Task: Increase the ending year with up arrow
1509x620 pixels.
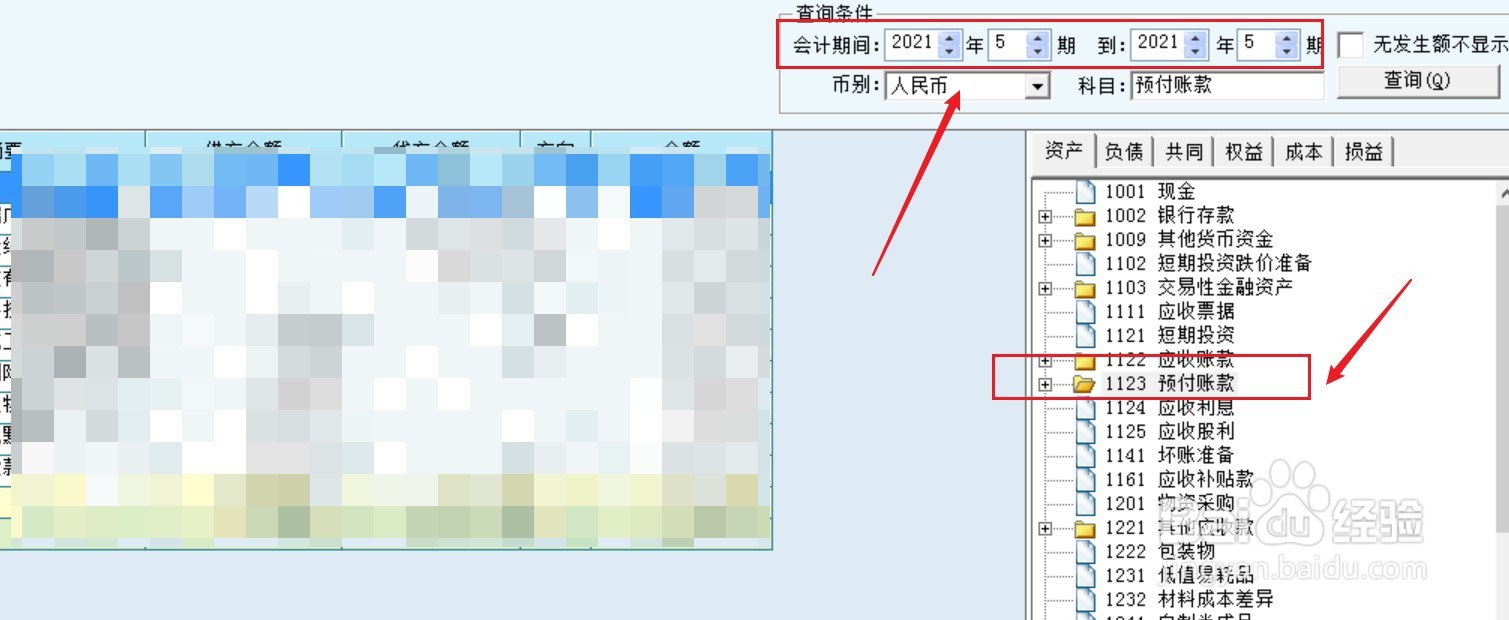Action: (x=1195, y=38)
